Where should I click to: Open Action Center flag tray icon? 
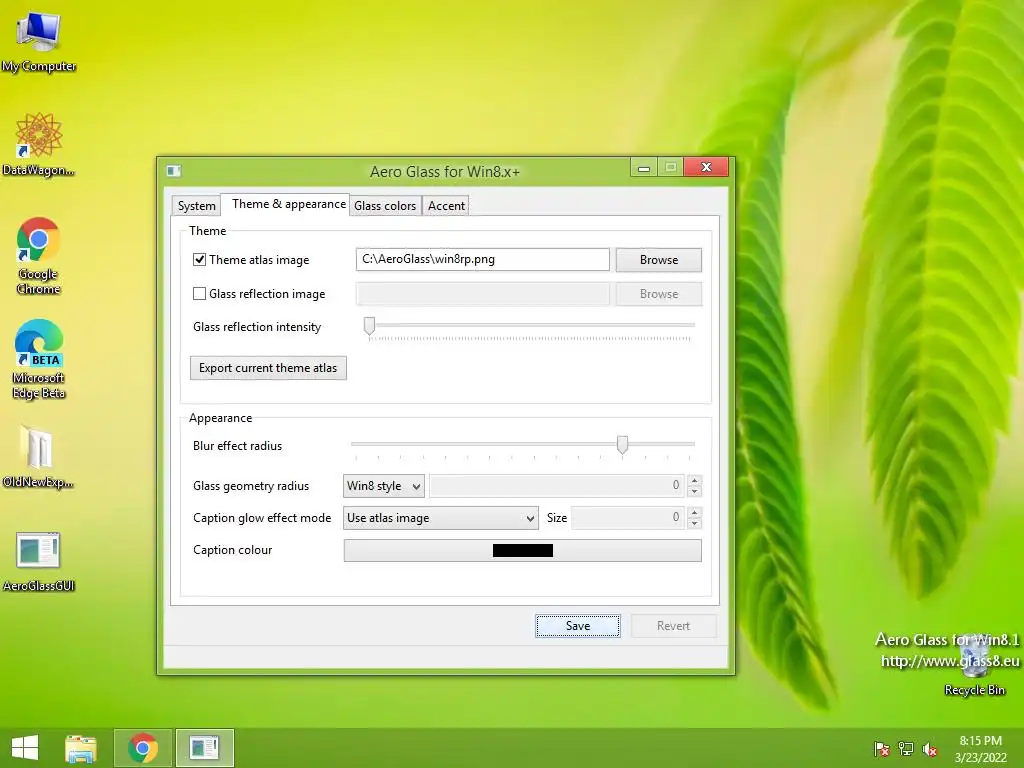(882, 749)
